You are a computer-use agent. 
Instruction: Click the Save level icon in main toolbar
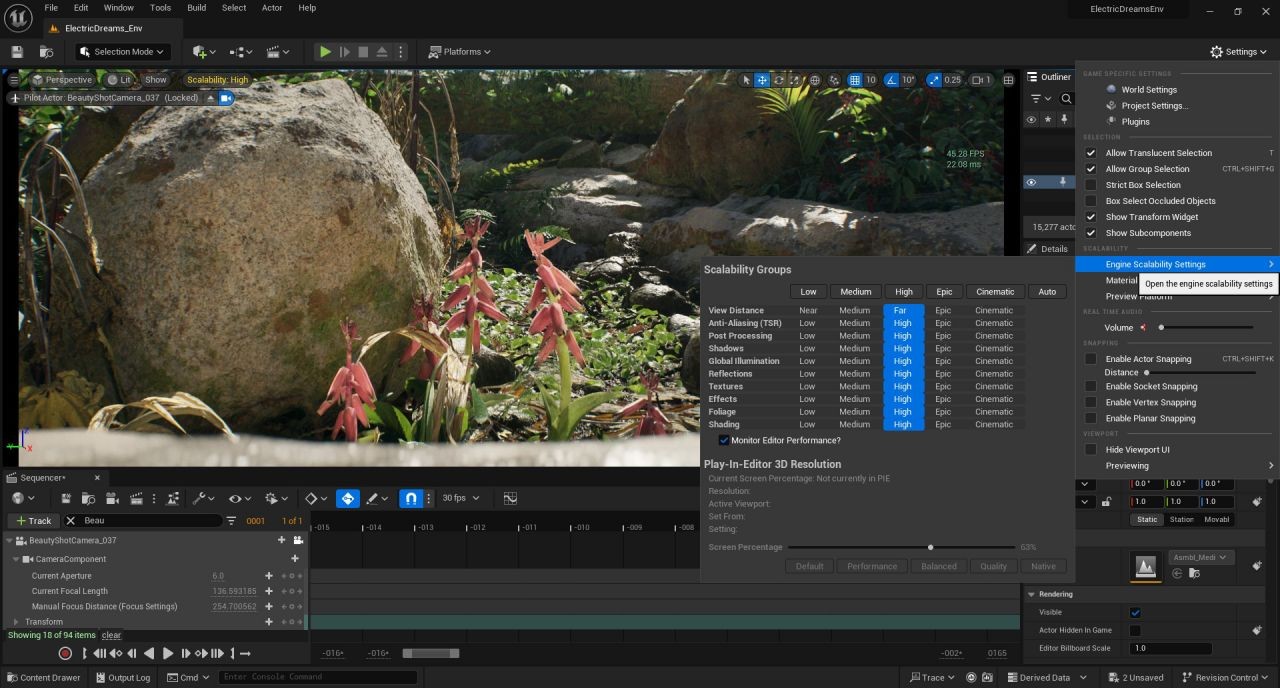point(17,52)
